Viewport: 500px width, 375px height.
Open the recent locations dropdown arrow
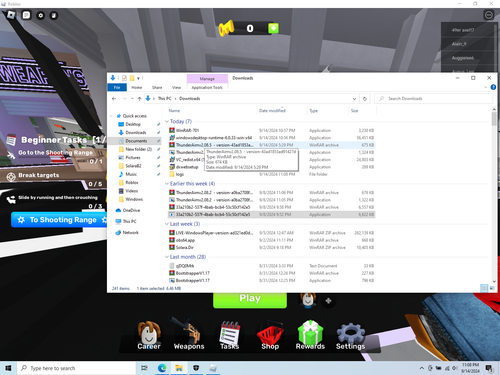[x=132, y=99]
